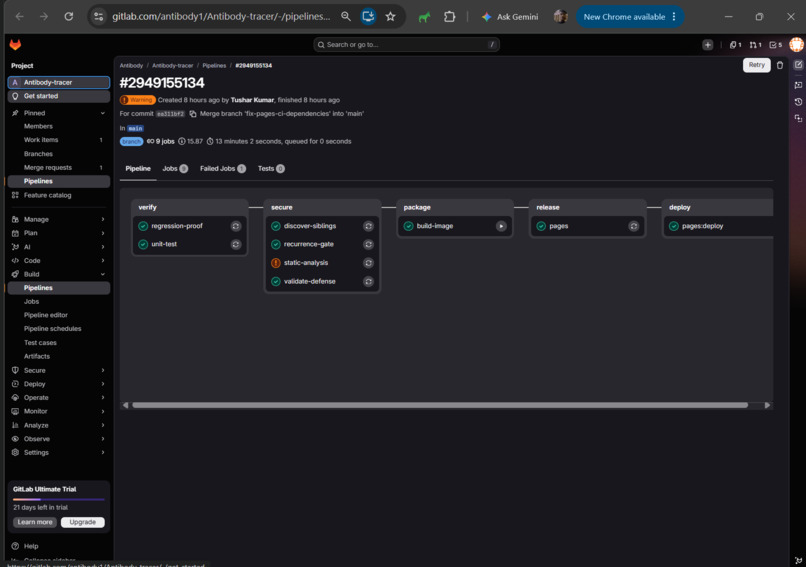Click the user avatar in top bar
This screenshot has width=806, height=567.
pos(796,45)
